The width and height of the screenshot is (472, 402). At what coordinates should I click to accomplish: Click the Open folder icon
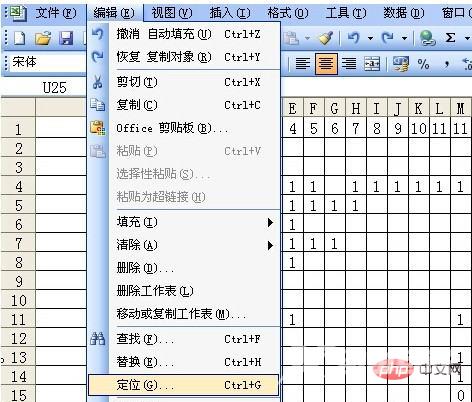click(43, 38)
